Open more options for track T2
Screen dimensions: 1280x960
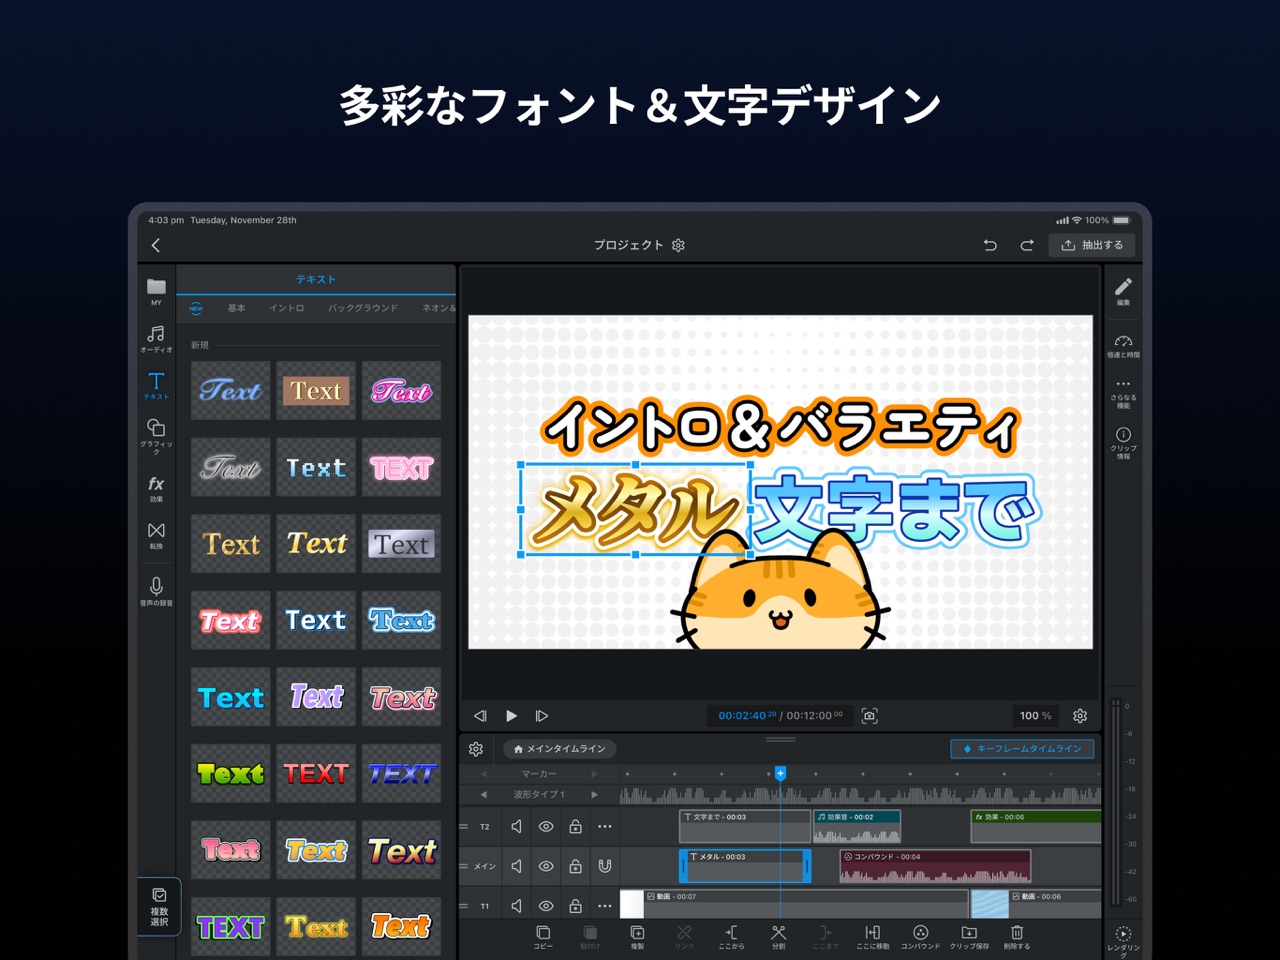click(x=605, y=827)
